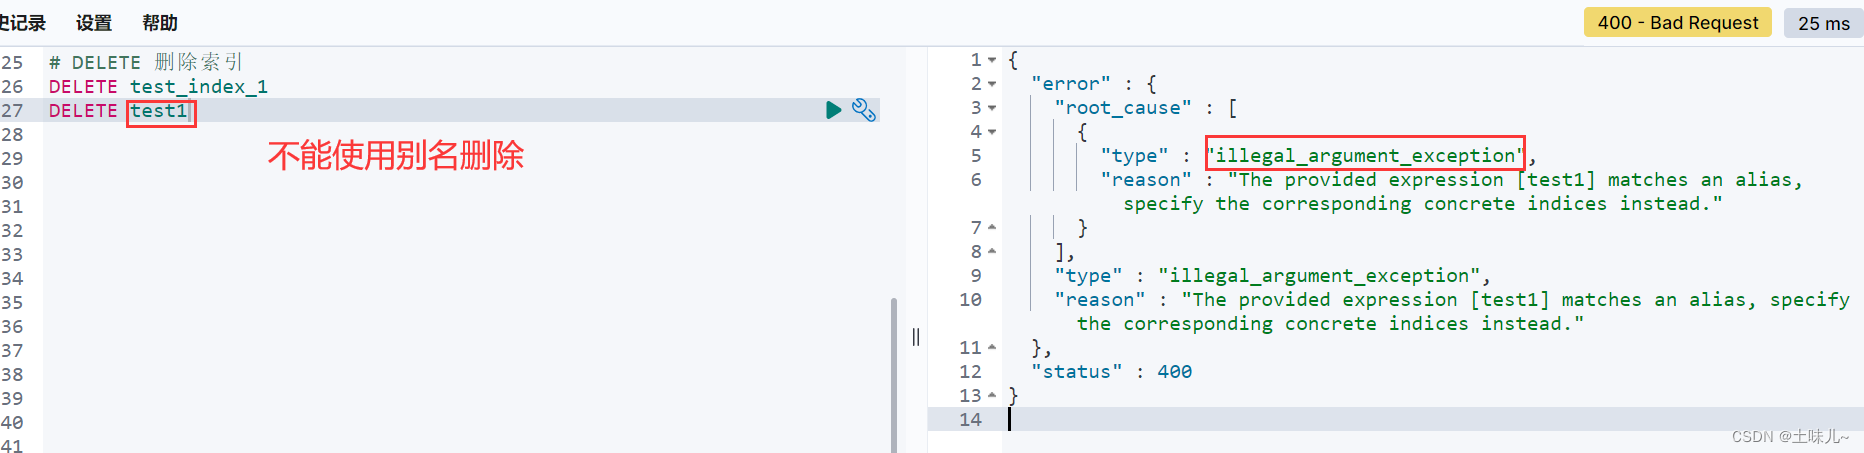Run the DELETE test1 request with play icon
The height and width of the screenshot is (453, 1864).
pyautogui.click(x=833, y=110)
